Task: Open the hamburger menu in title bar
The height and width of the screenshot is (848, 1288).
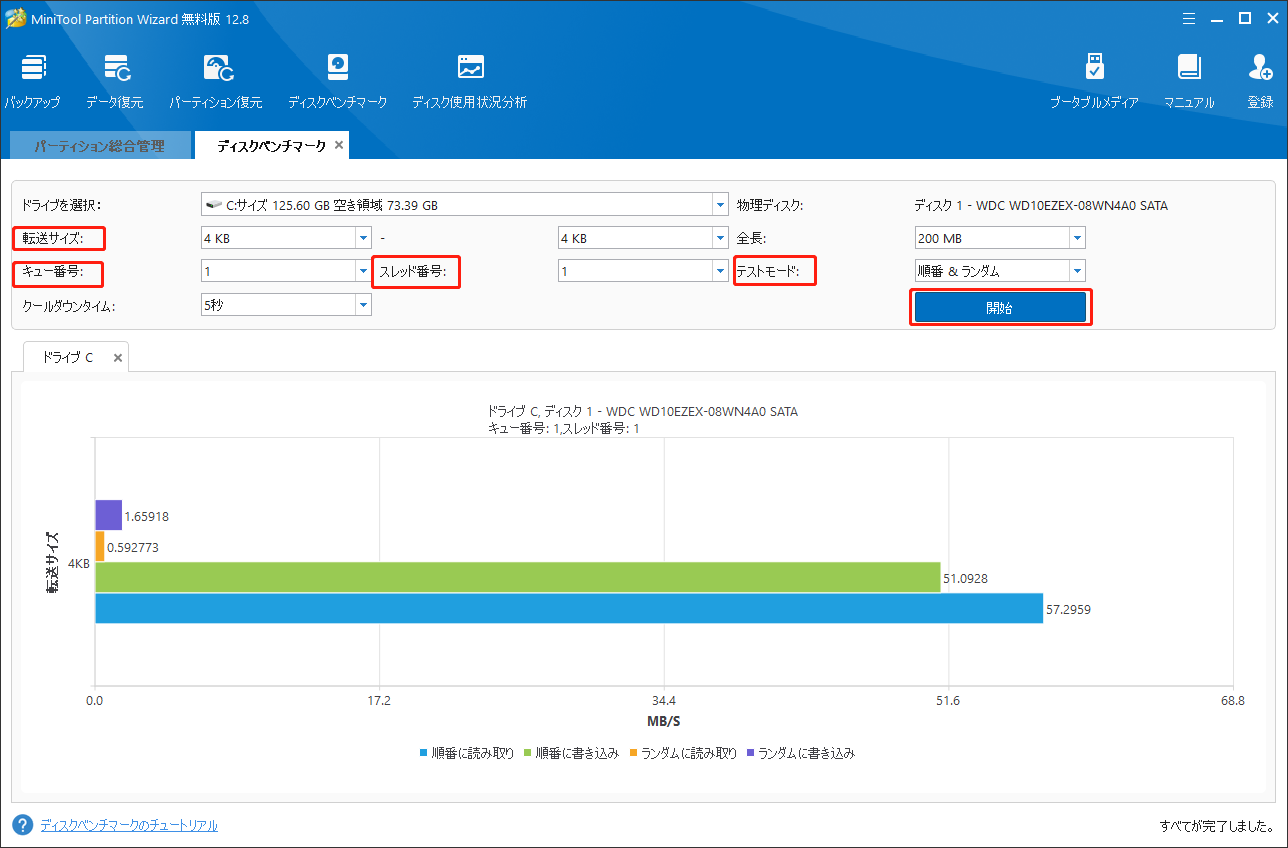Action: (1189, 18)
